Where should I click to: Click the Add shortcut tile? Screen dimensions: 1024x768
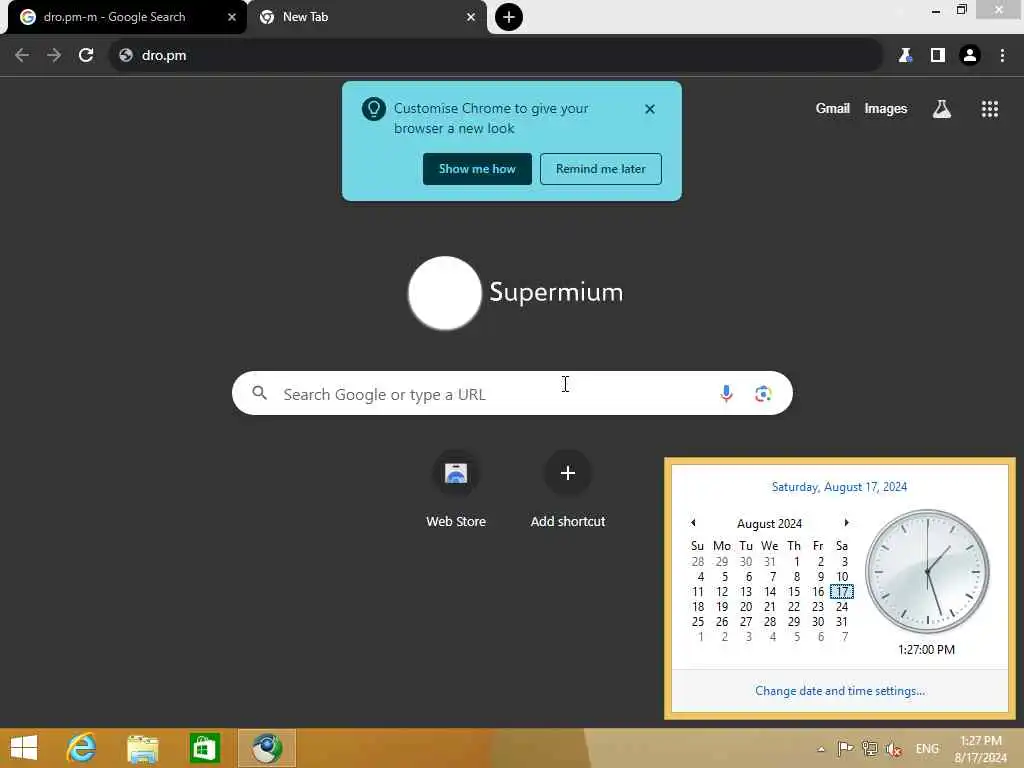pyautogui.click(x=568, y=488)
